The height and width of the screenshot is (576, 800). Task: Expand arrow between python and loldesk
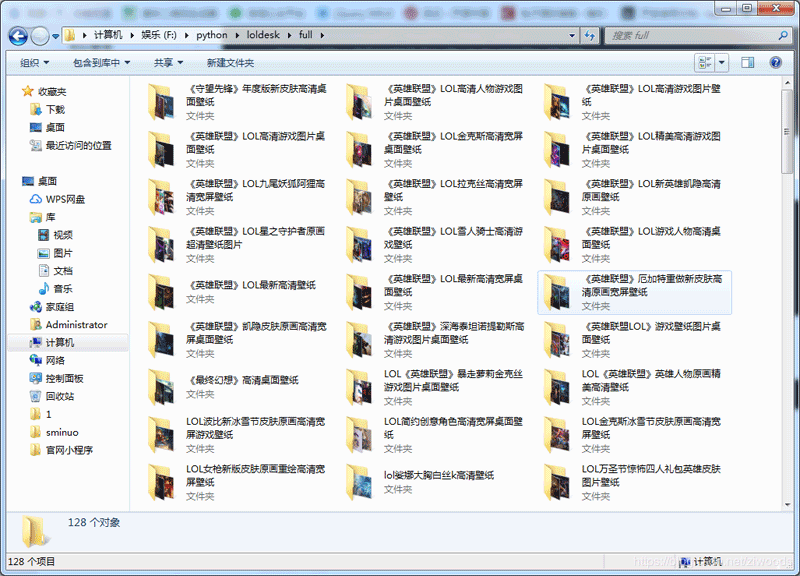pos(237,35)
